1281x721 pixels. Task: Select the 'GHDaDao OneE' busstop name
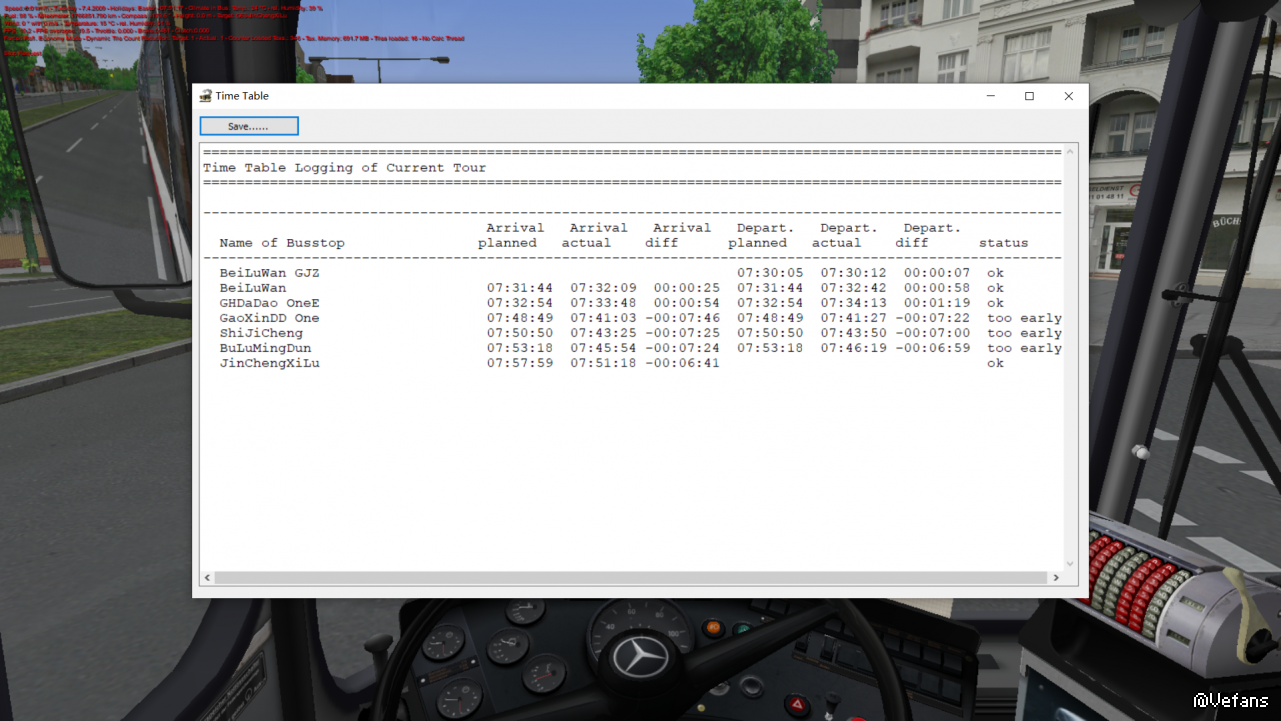(270, 303)
